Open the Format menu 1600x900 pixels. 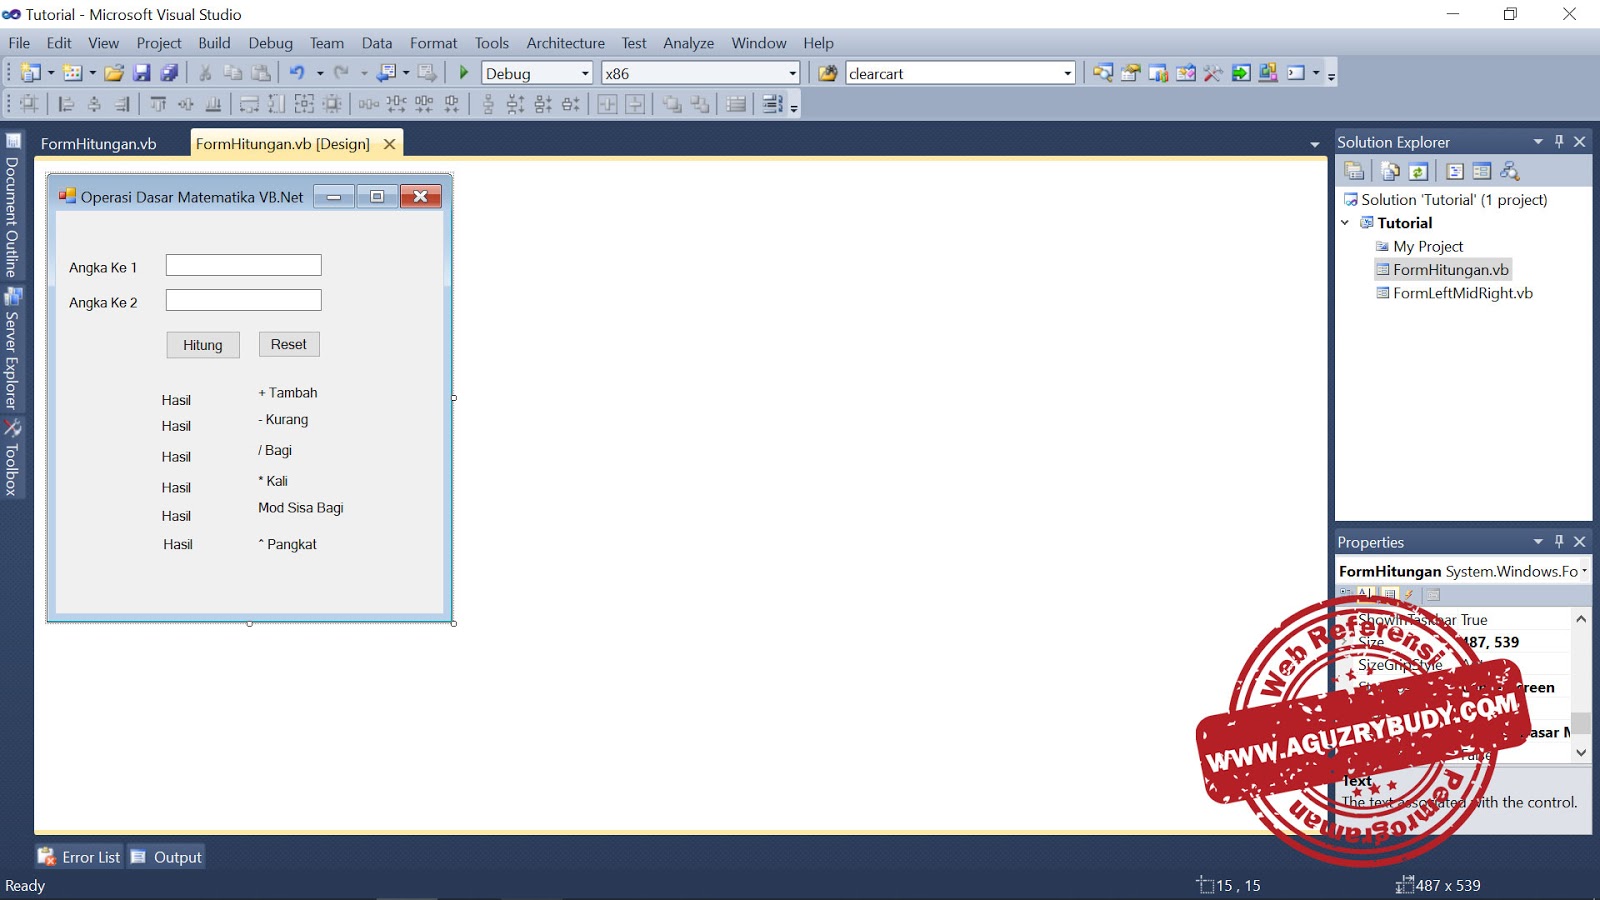click(x=433, y=43)
